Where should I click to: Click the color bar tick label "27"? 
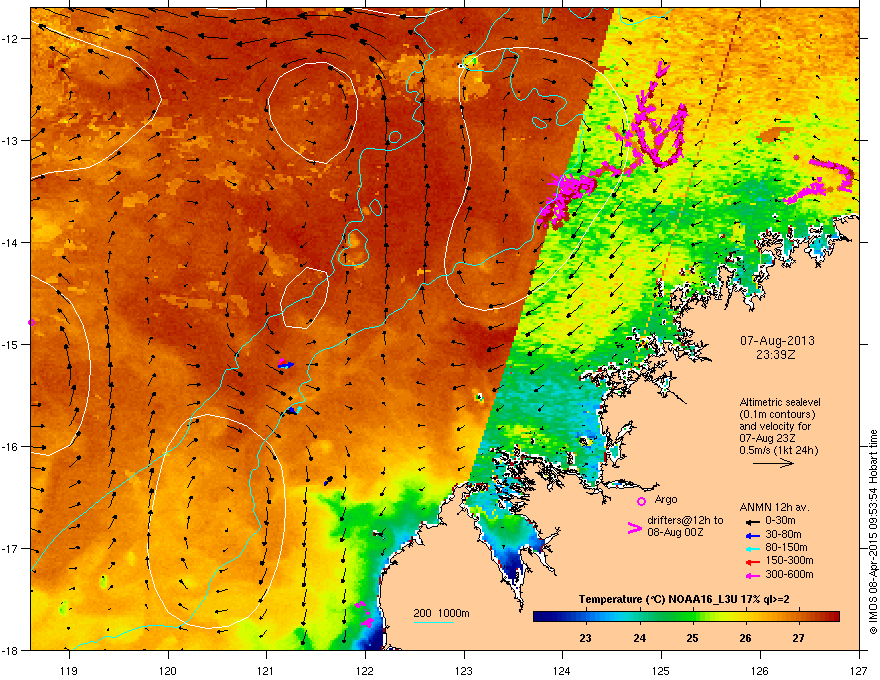click(799, 638)
